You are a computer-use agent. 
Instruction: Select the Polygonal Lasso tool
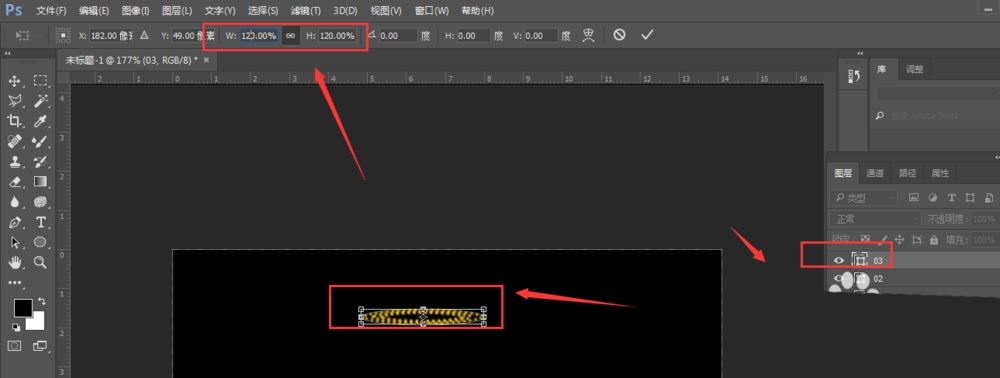pyautogui.click(x=14, y=101)
